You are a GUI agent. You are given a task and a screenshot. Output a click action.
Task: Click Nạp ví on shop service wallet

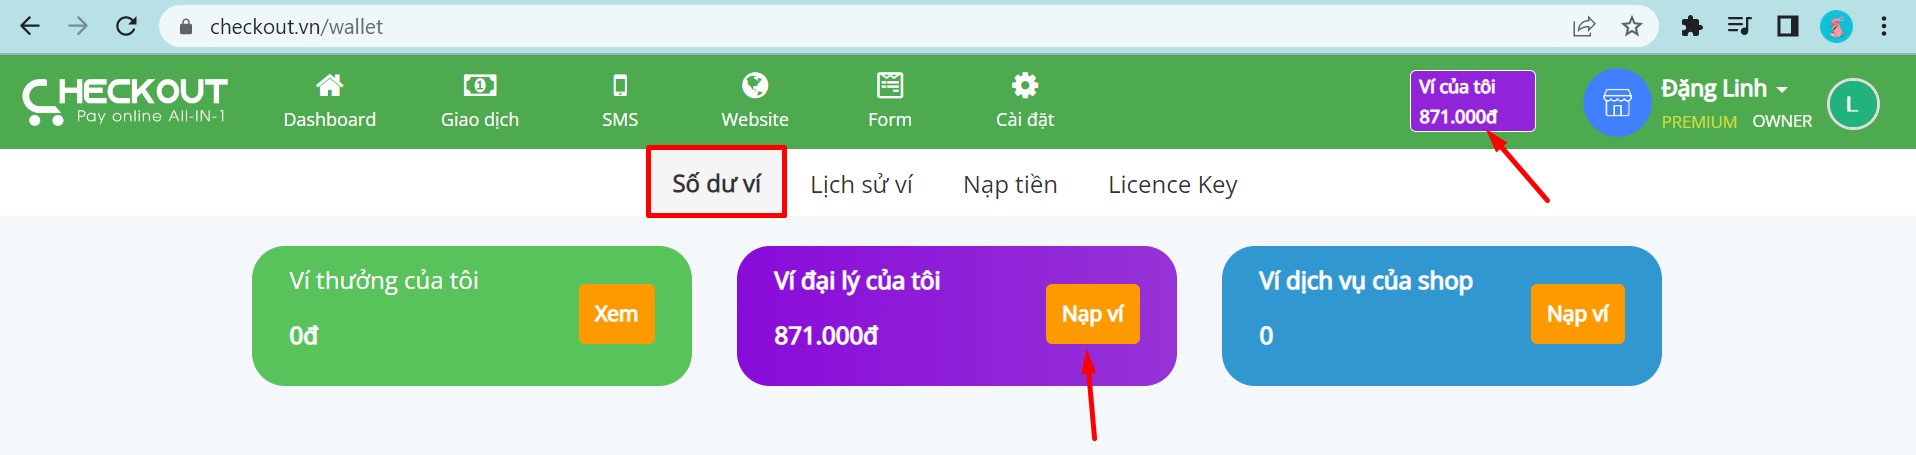click(1578, 314)
